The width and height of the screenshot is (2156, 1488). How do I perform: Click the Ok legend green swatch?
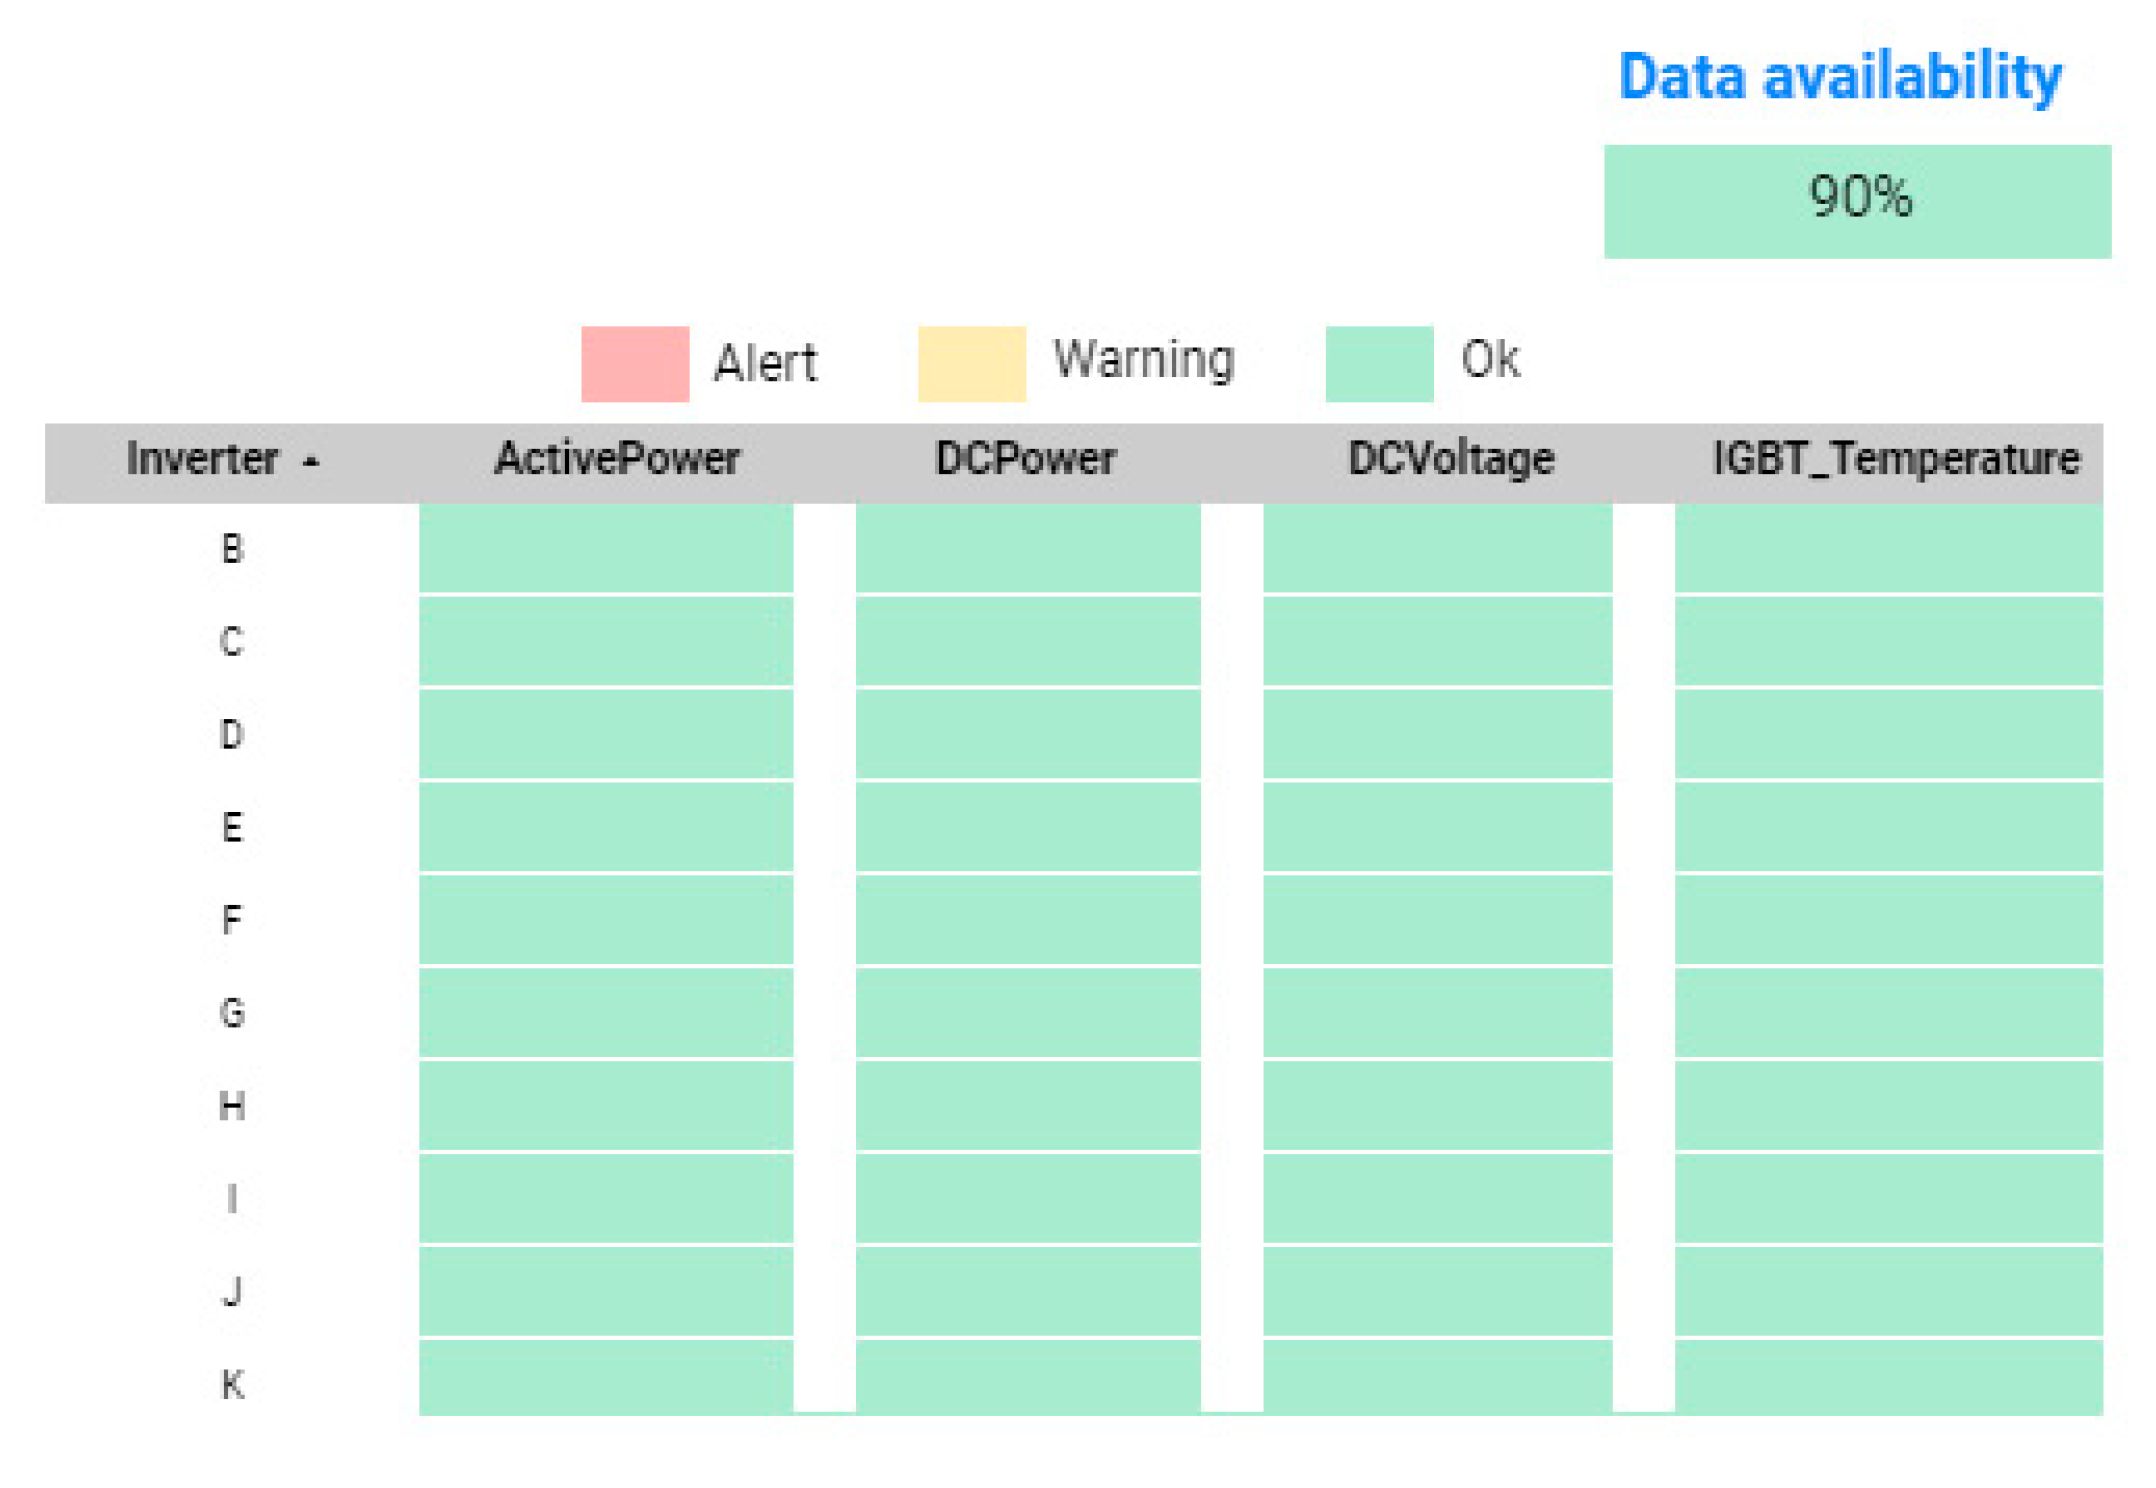(x=1378, y=364)
